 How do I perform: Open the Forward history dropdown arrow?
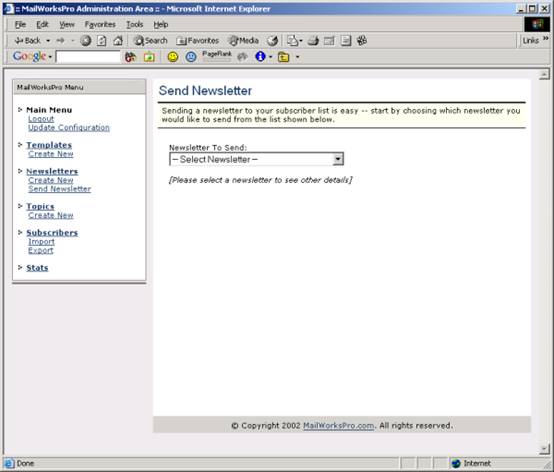72,41
